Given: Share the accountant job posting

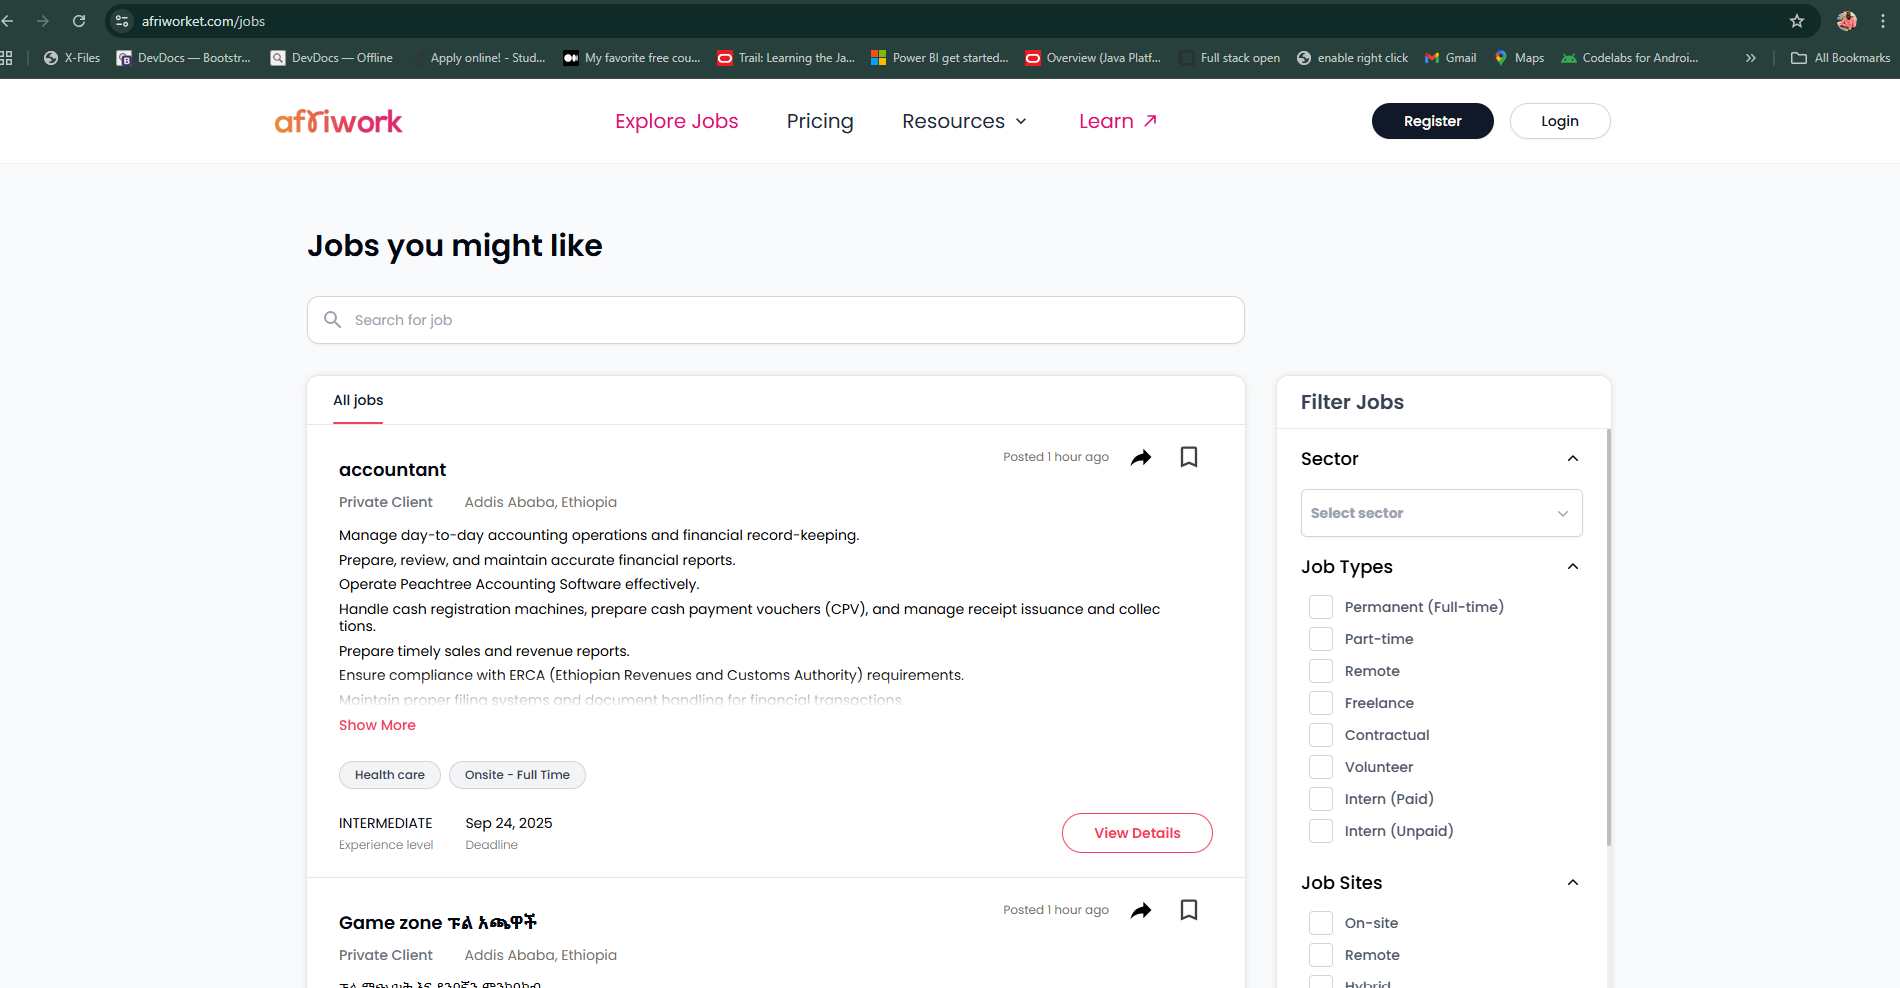Looking at the screenshot, I should pos(1141,457).
